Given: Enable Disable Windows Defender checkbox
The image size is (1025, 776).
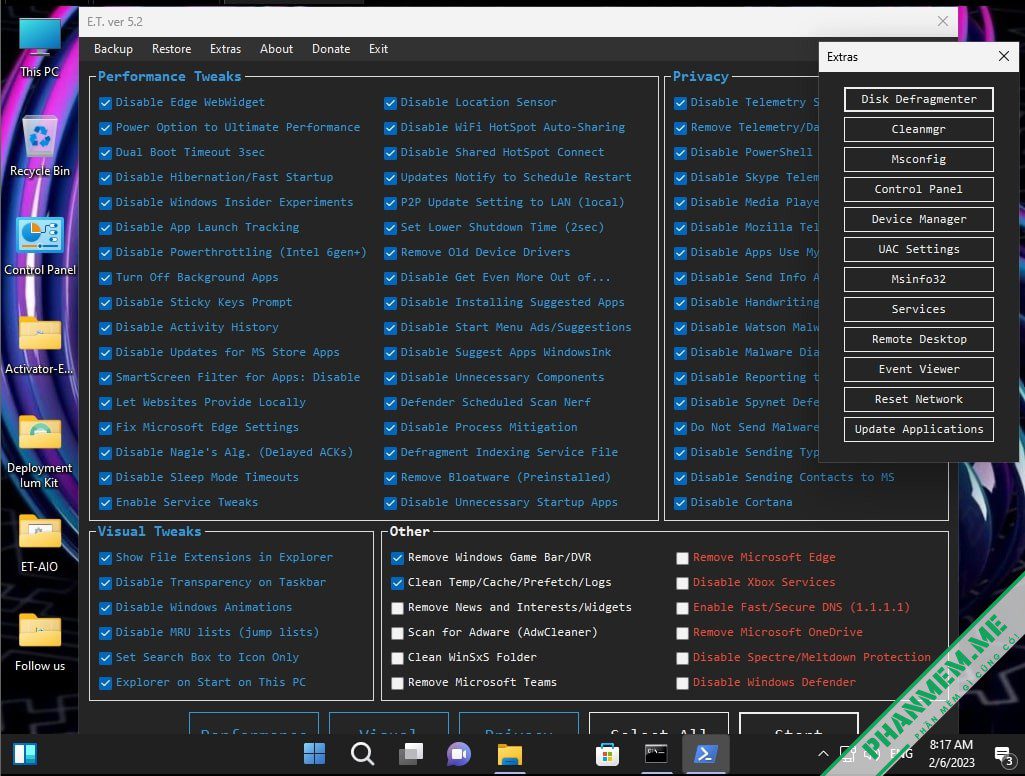Looking at the screenshot, I should [682, 683].
